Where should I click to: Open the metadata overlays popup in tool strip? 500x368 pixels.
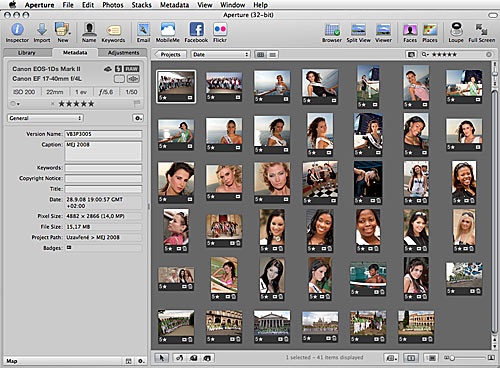(391, 358)
